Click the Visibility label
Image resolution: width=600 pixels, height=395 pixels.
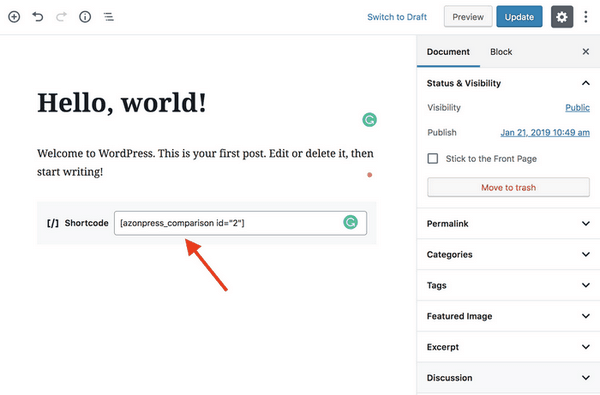444,108
